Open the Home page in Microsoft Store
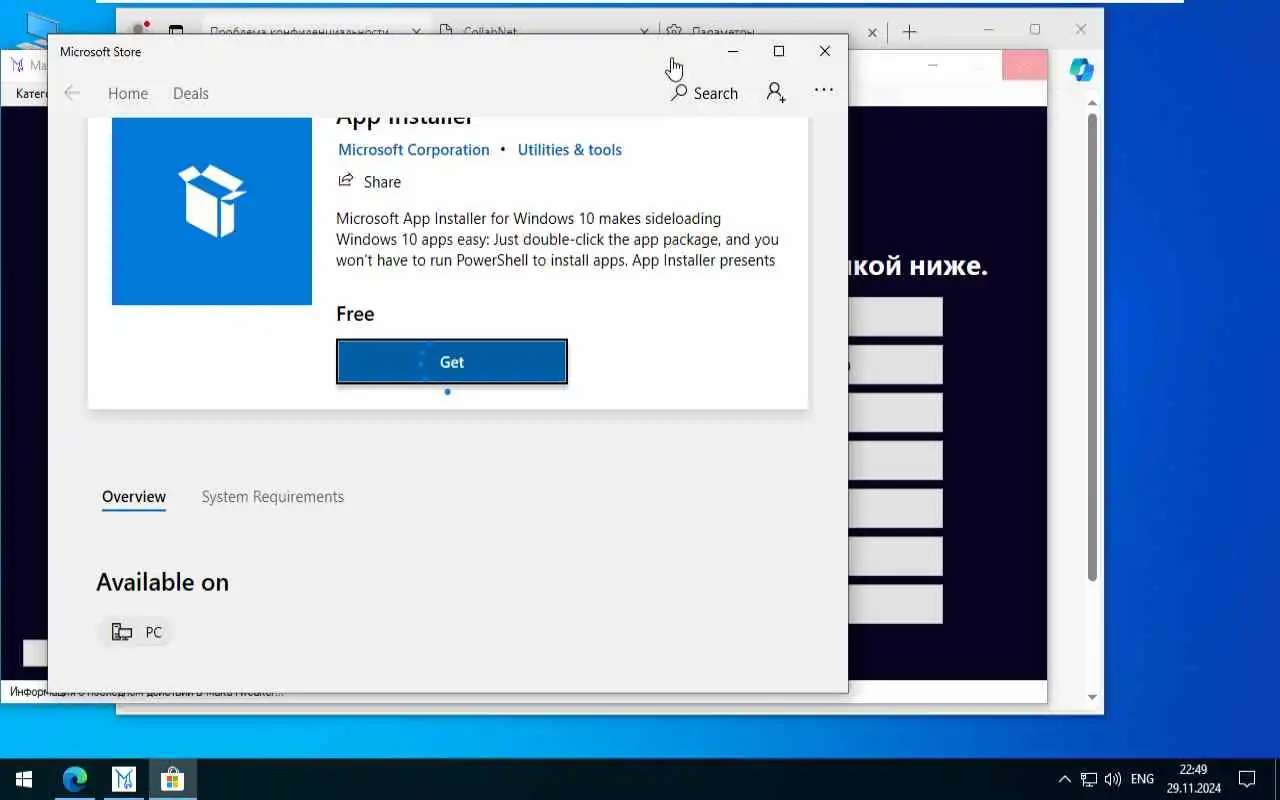This screenshot has height=800, width=1280. click(128, 93)
